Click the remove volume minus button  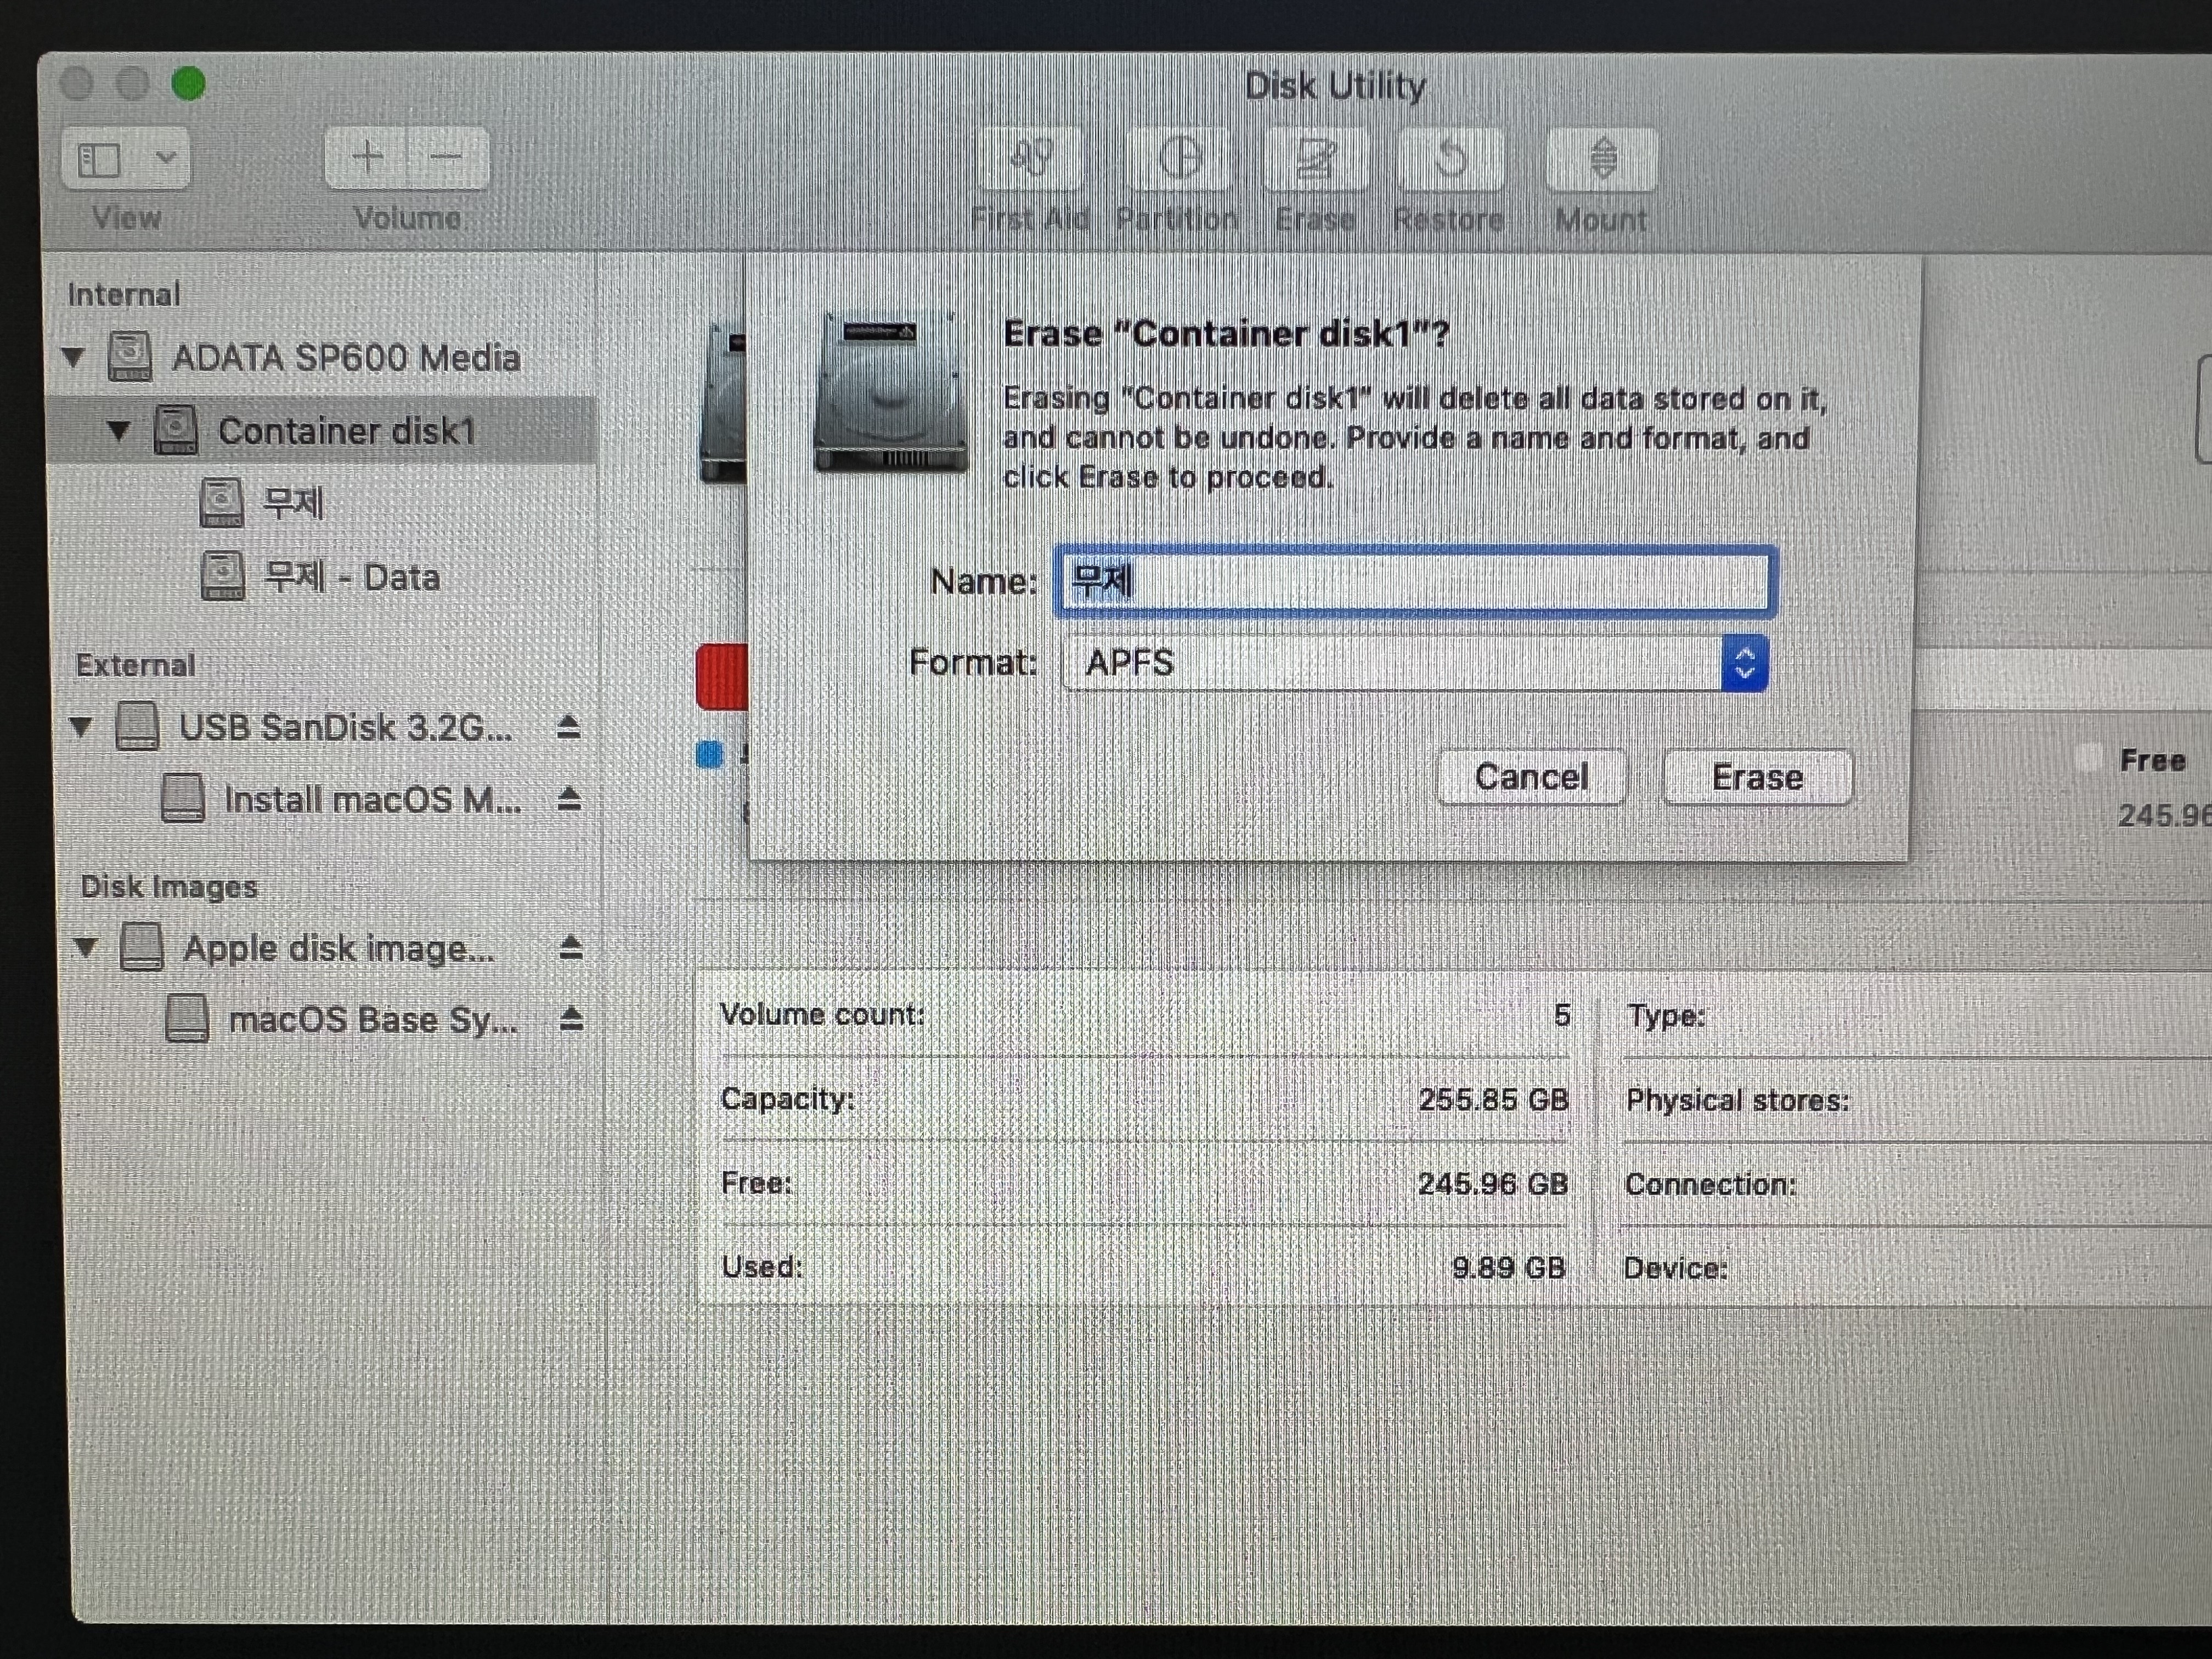(x=446, y=157)
